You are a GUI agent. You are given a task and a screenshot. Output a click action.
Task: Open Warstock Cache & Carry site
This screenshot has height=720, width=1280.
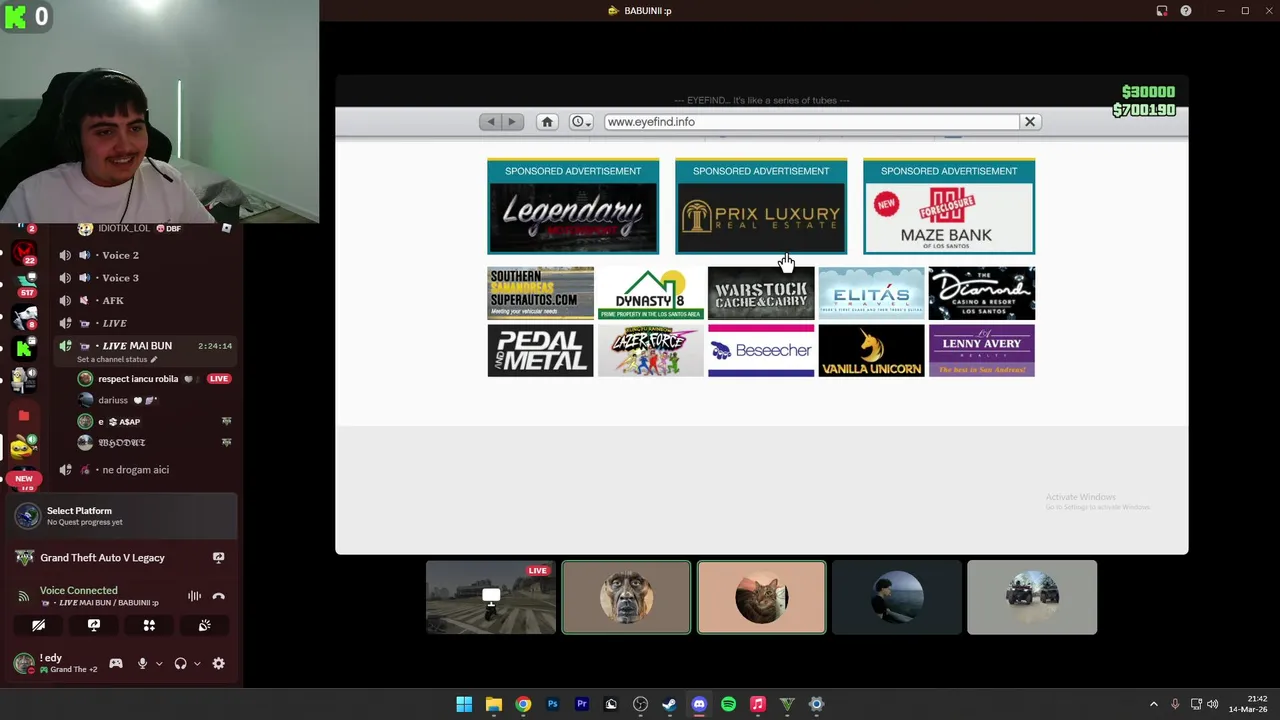pyautogui.click(x=761, y=293)
